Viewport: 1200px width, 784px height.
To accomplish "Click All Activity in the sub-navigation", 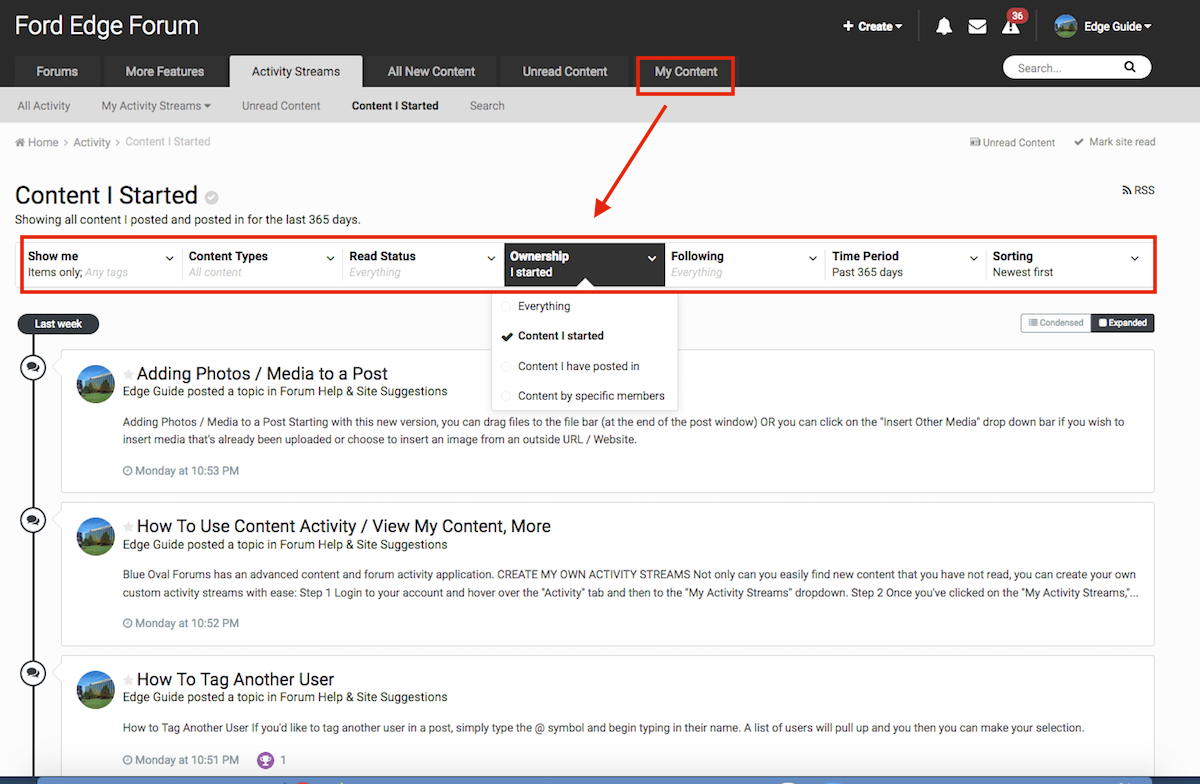I will tap(44, 106).
